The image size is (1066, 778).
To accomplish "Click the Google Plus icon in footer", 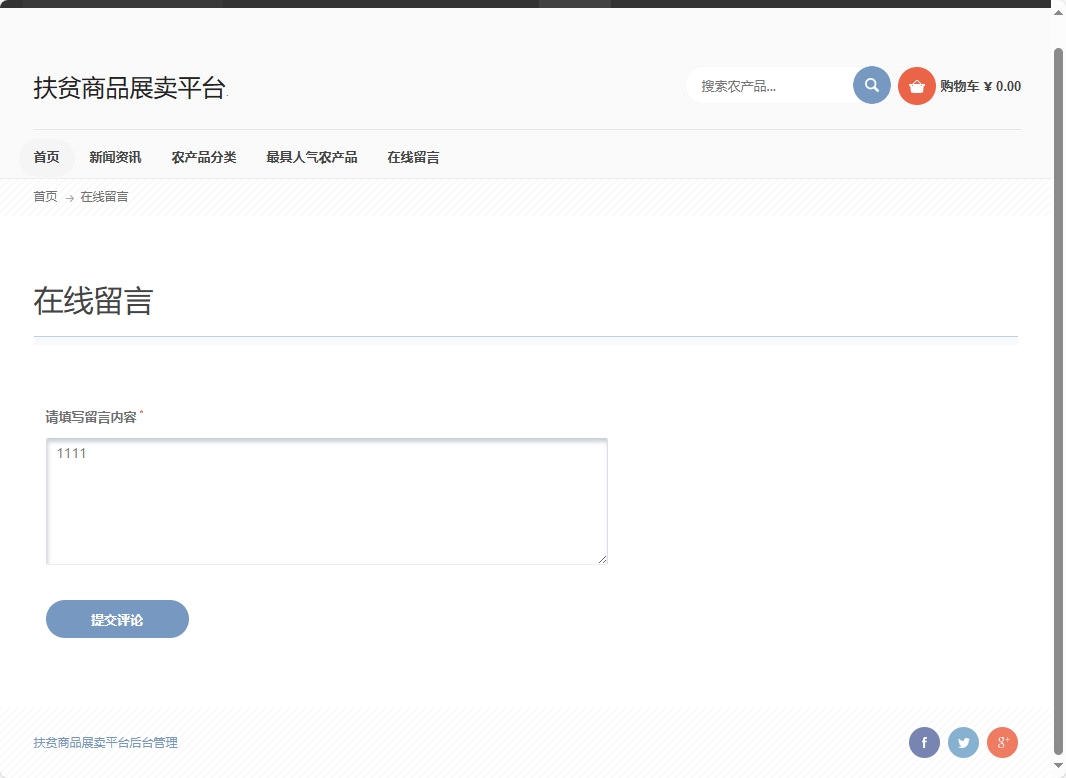I will click(x=1002, y=742).
